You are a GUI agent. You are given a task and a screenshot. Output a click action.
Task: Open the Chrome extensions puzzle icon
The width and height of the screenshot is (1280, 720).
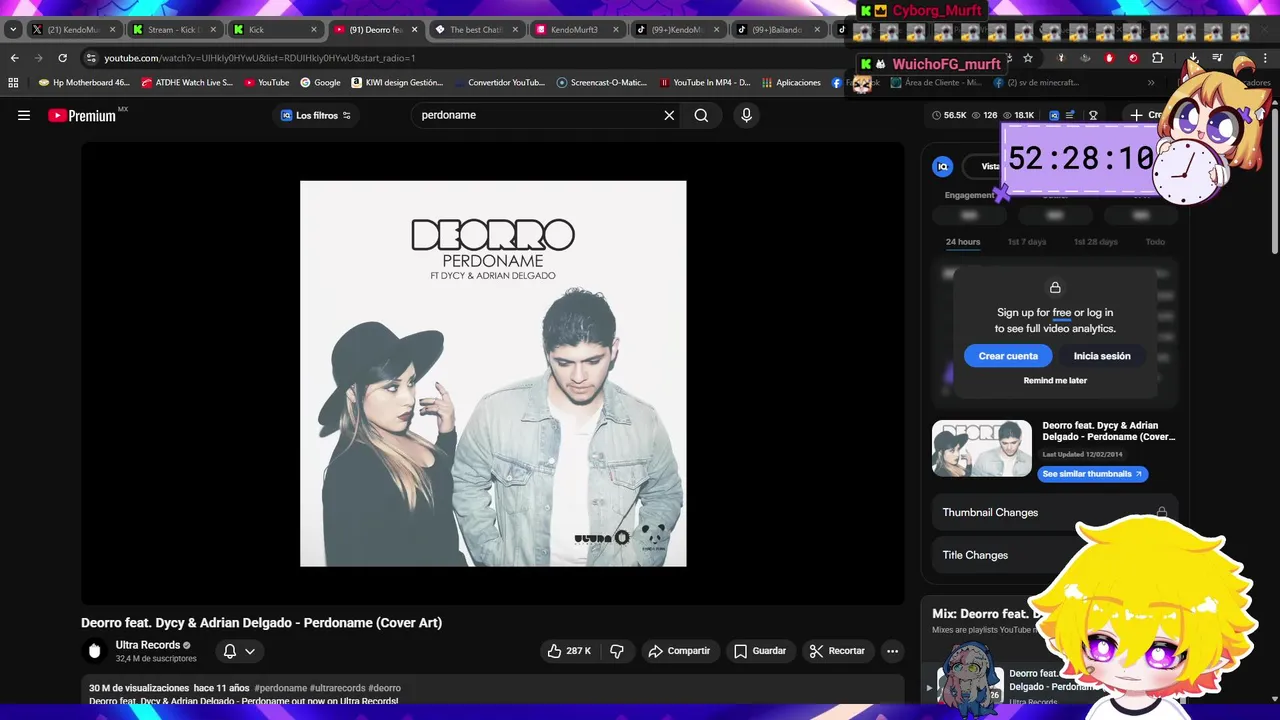1157,58
